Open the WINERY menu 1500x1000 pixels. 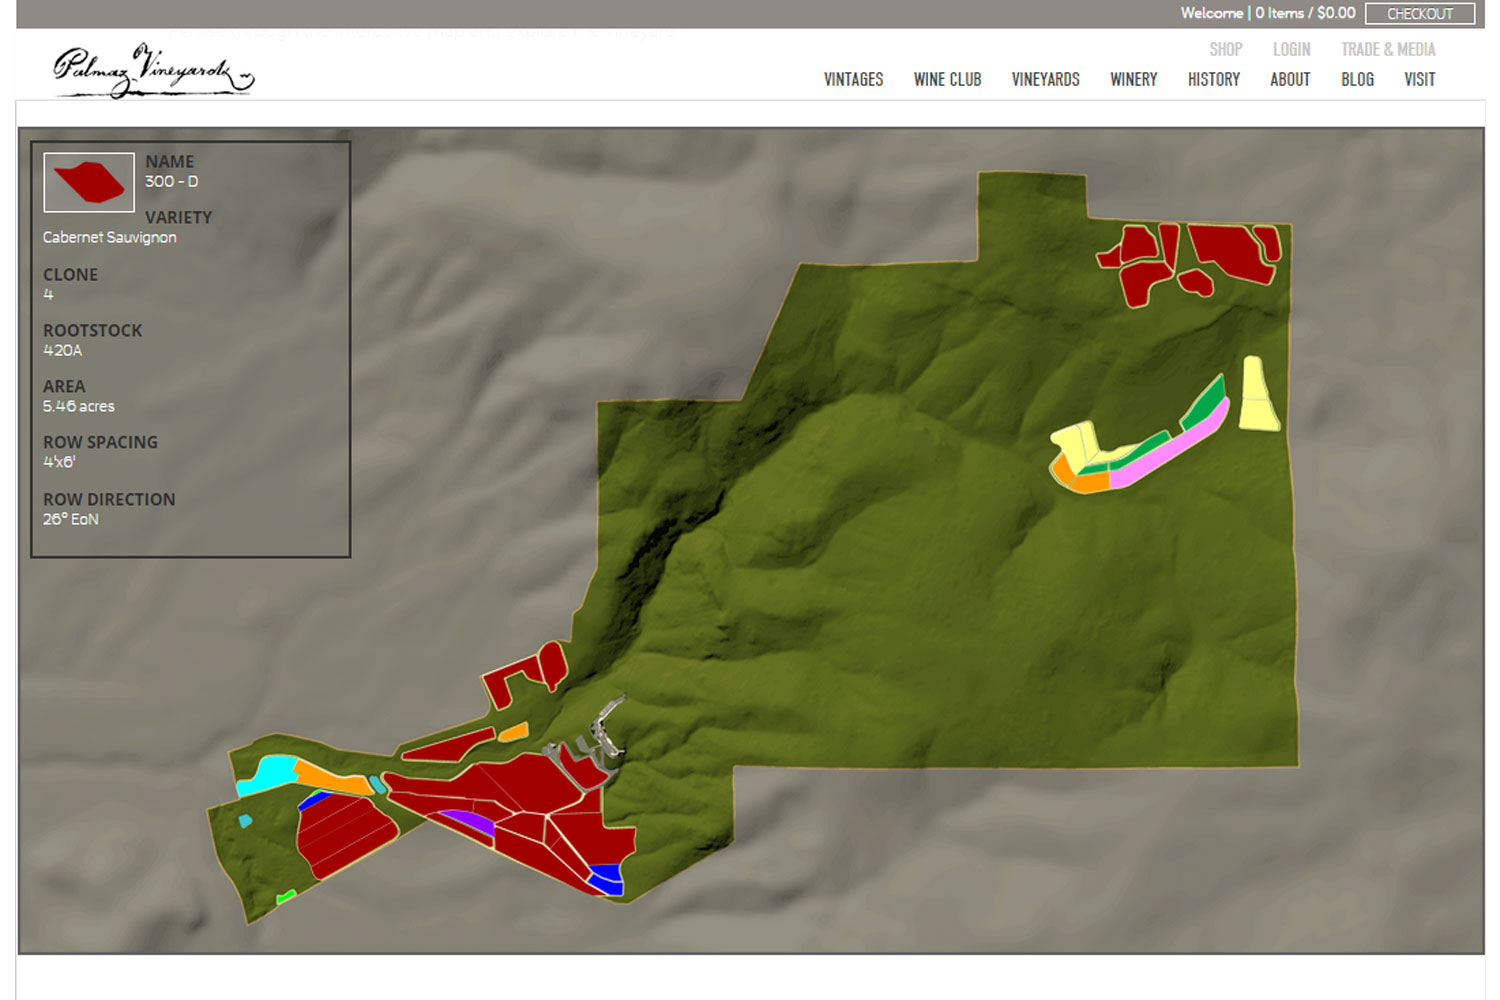pyautogui.click(x=1133, y=79)
